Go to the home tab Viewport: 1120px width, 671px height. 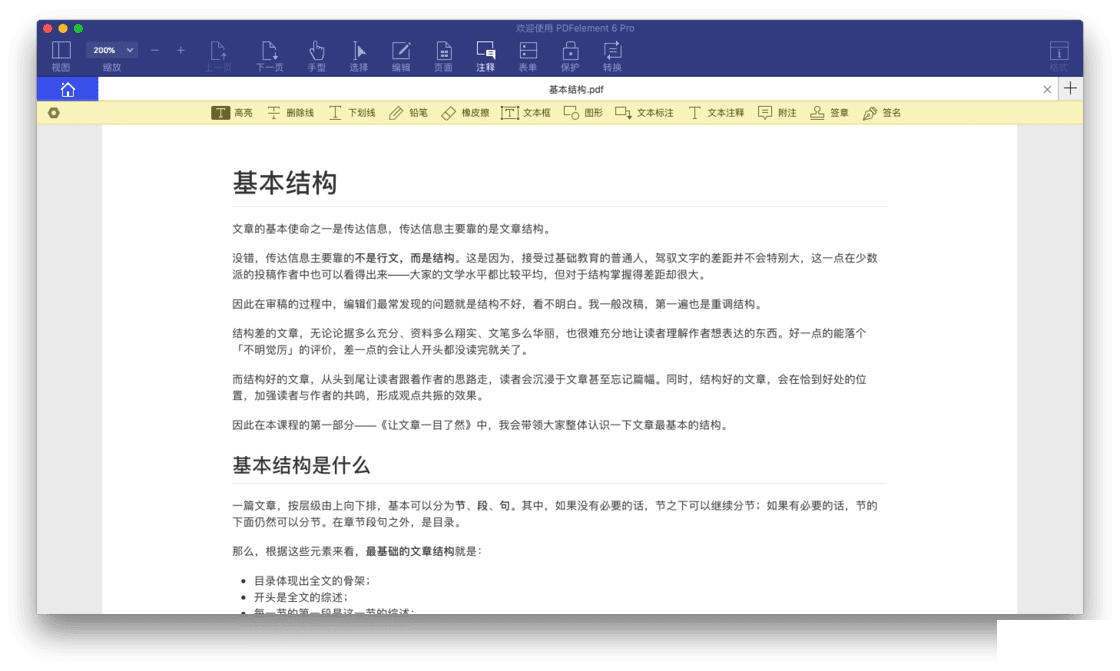[x=68, y=89]
